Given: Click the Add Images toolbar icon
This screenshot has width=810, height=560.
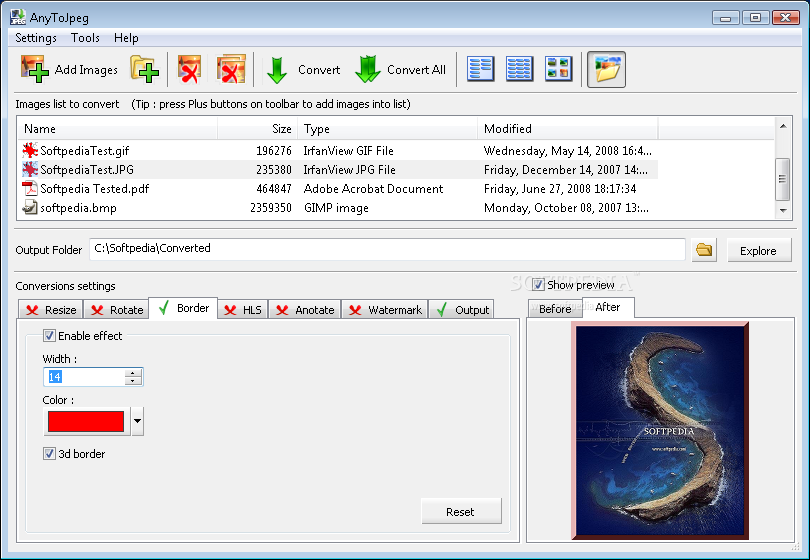Looking at the screenshot, I should pyautogui.click(x=35, y=69).
